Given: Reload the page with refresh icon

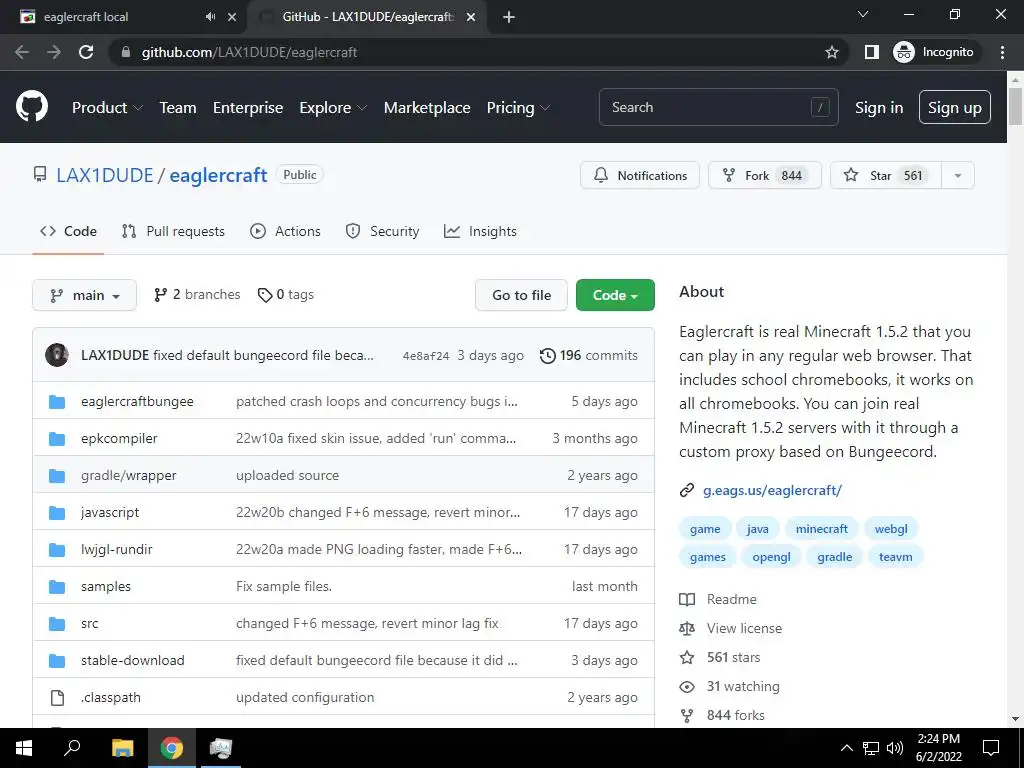Looking at the screenshot, I should click(86, 52).
